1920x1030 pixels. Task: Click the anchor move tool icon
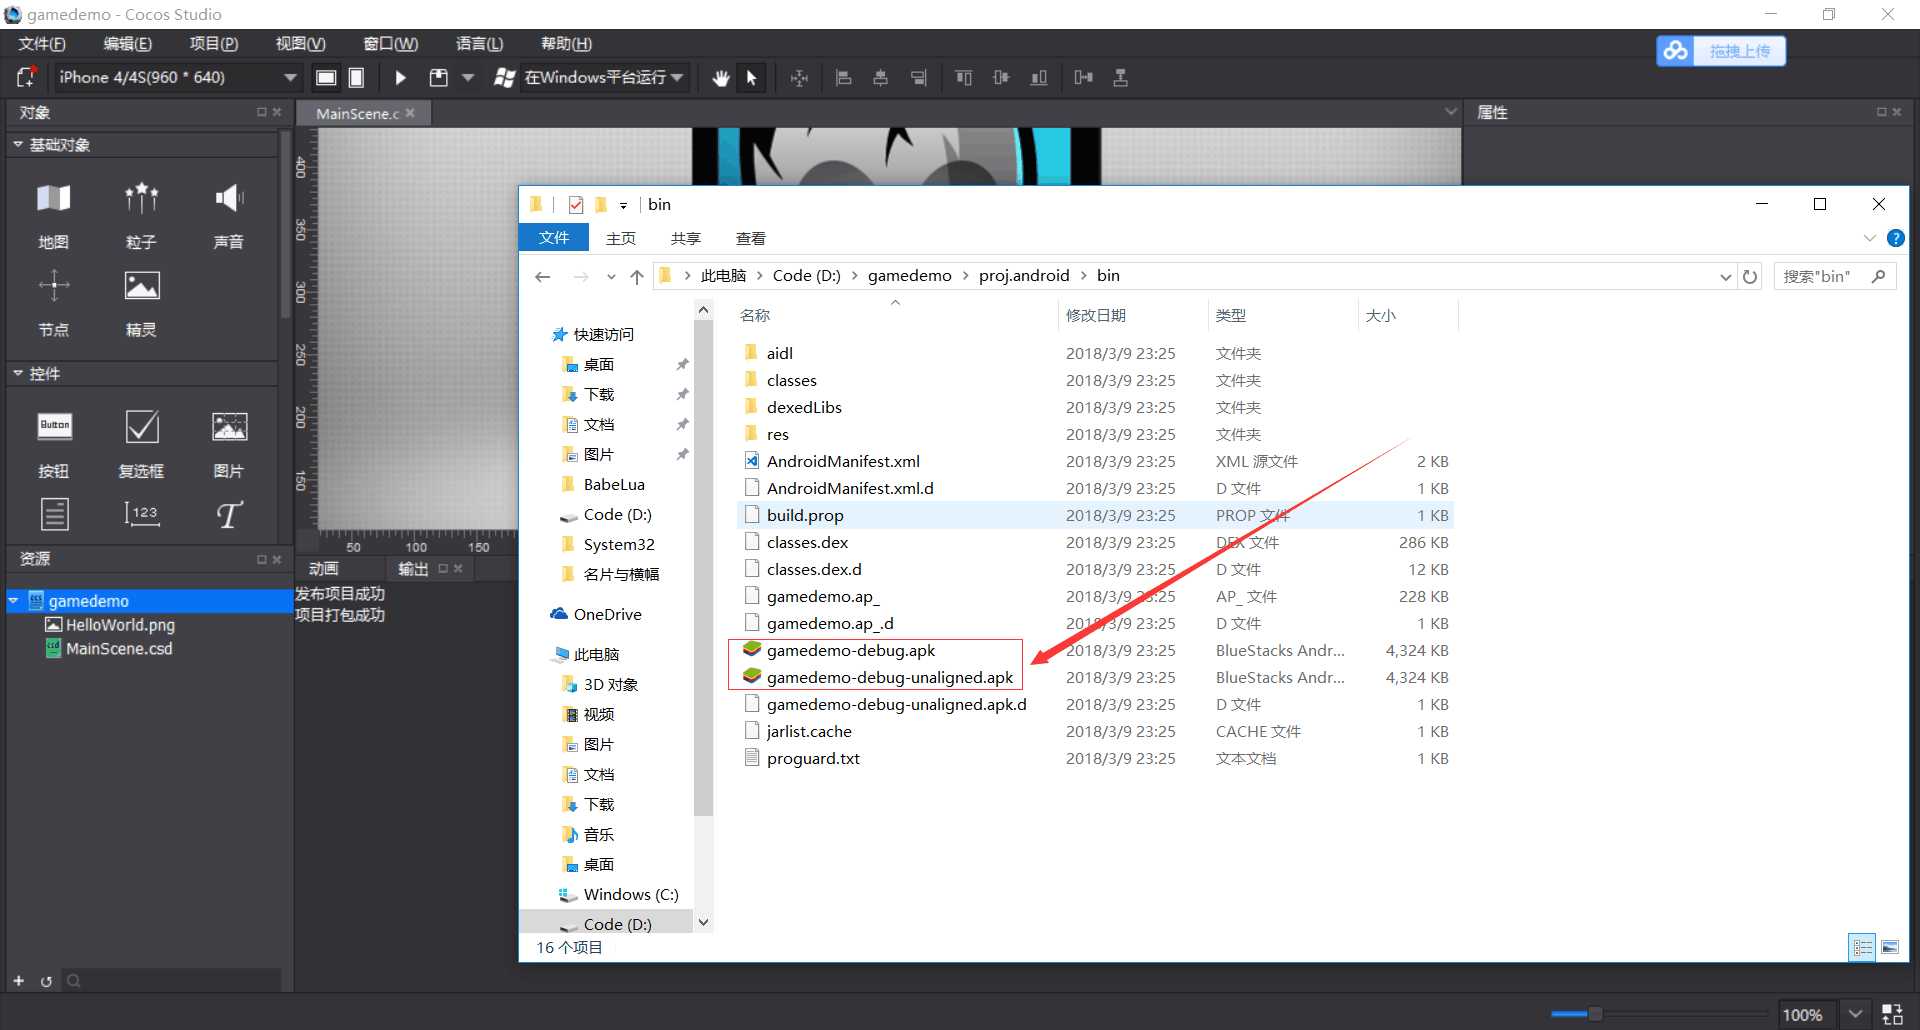coord(799,77)
